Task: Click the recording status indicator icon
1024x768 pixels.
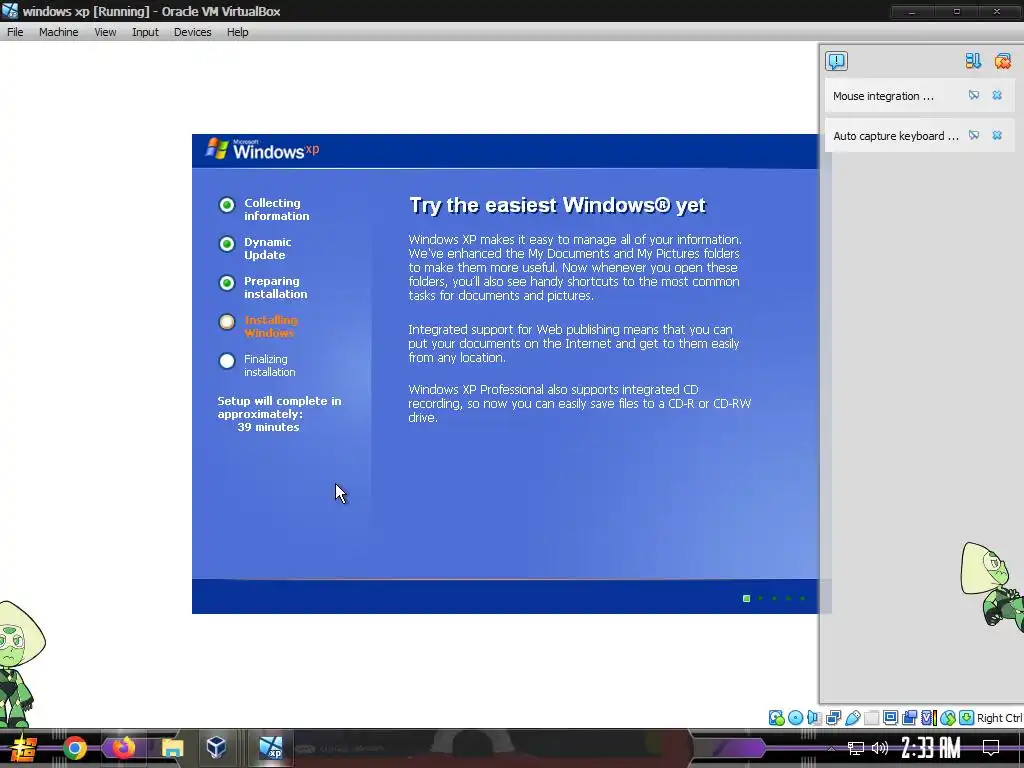Action: coord(909,718)
